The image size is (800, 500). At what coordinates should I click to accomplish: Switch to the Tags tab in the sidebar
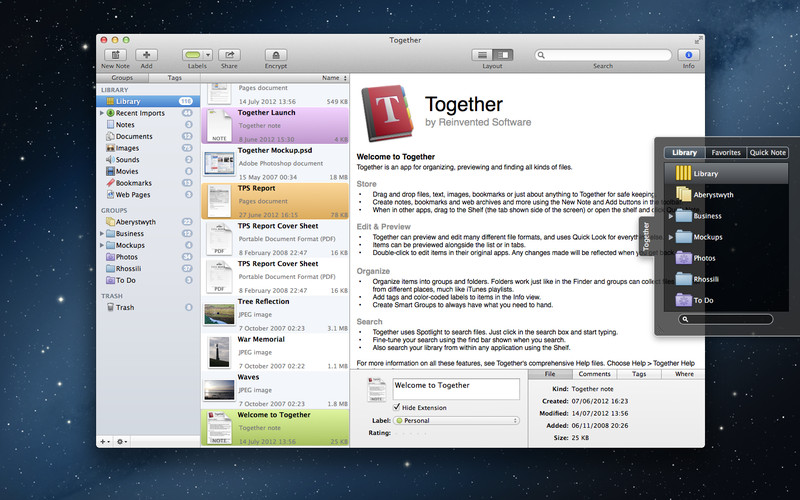coord(174,77)
